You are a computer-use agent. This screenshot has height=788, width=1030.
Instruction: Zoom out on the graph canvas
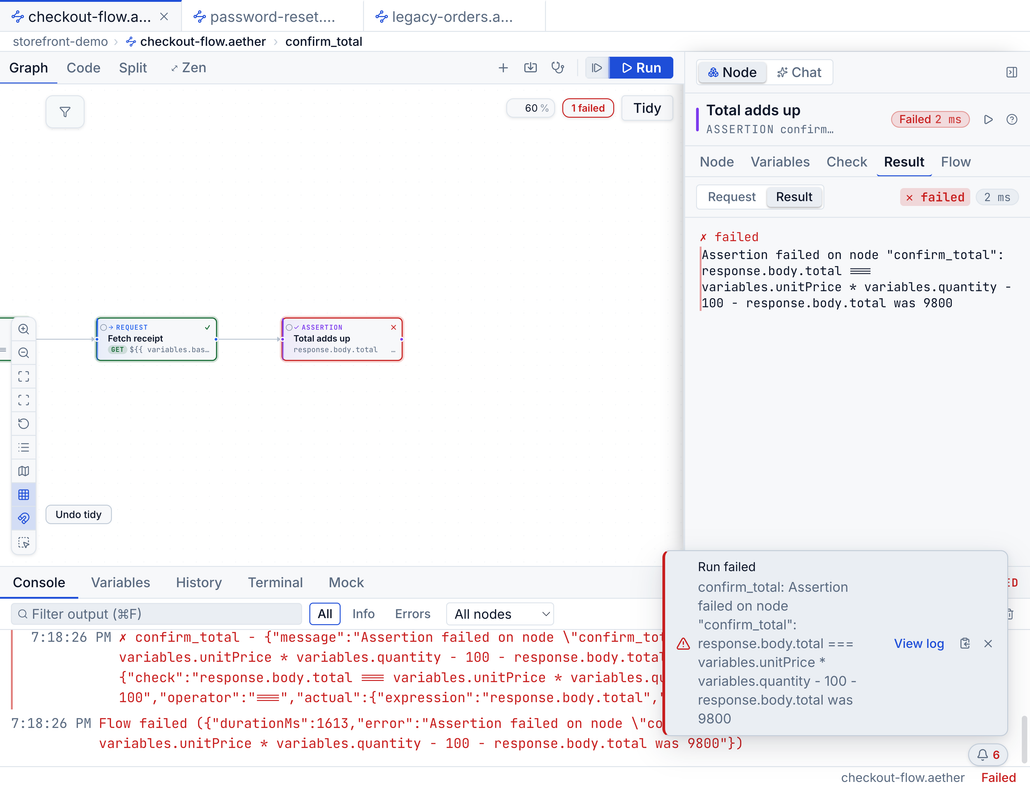point(24,353)
